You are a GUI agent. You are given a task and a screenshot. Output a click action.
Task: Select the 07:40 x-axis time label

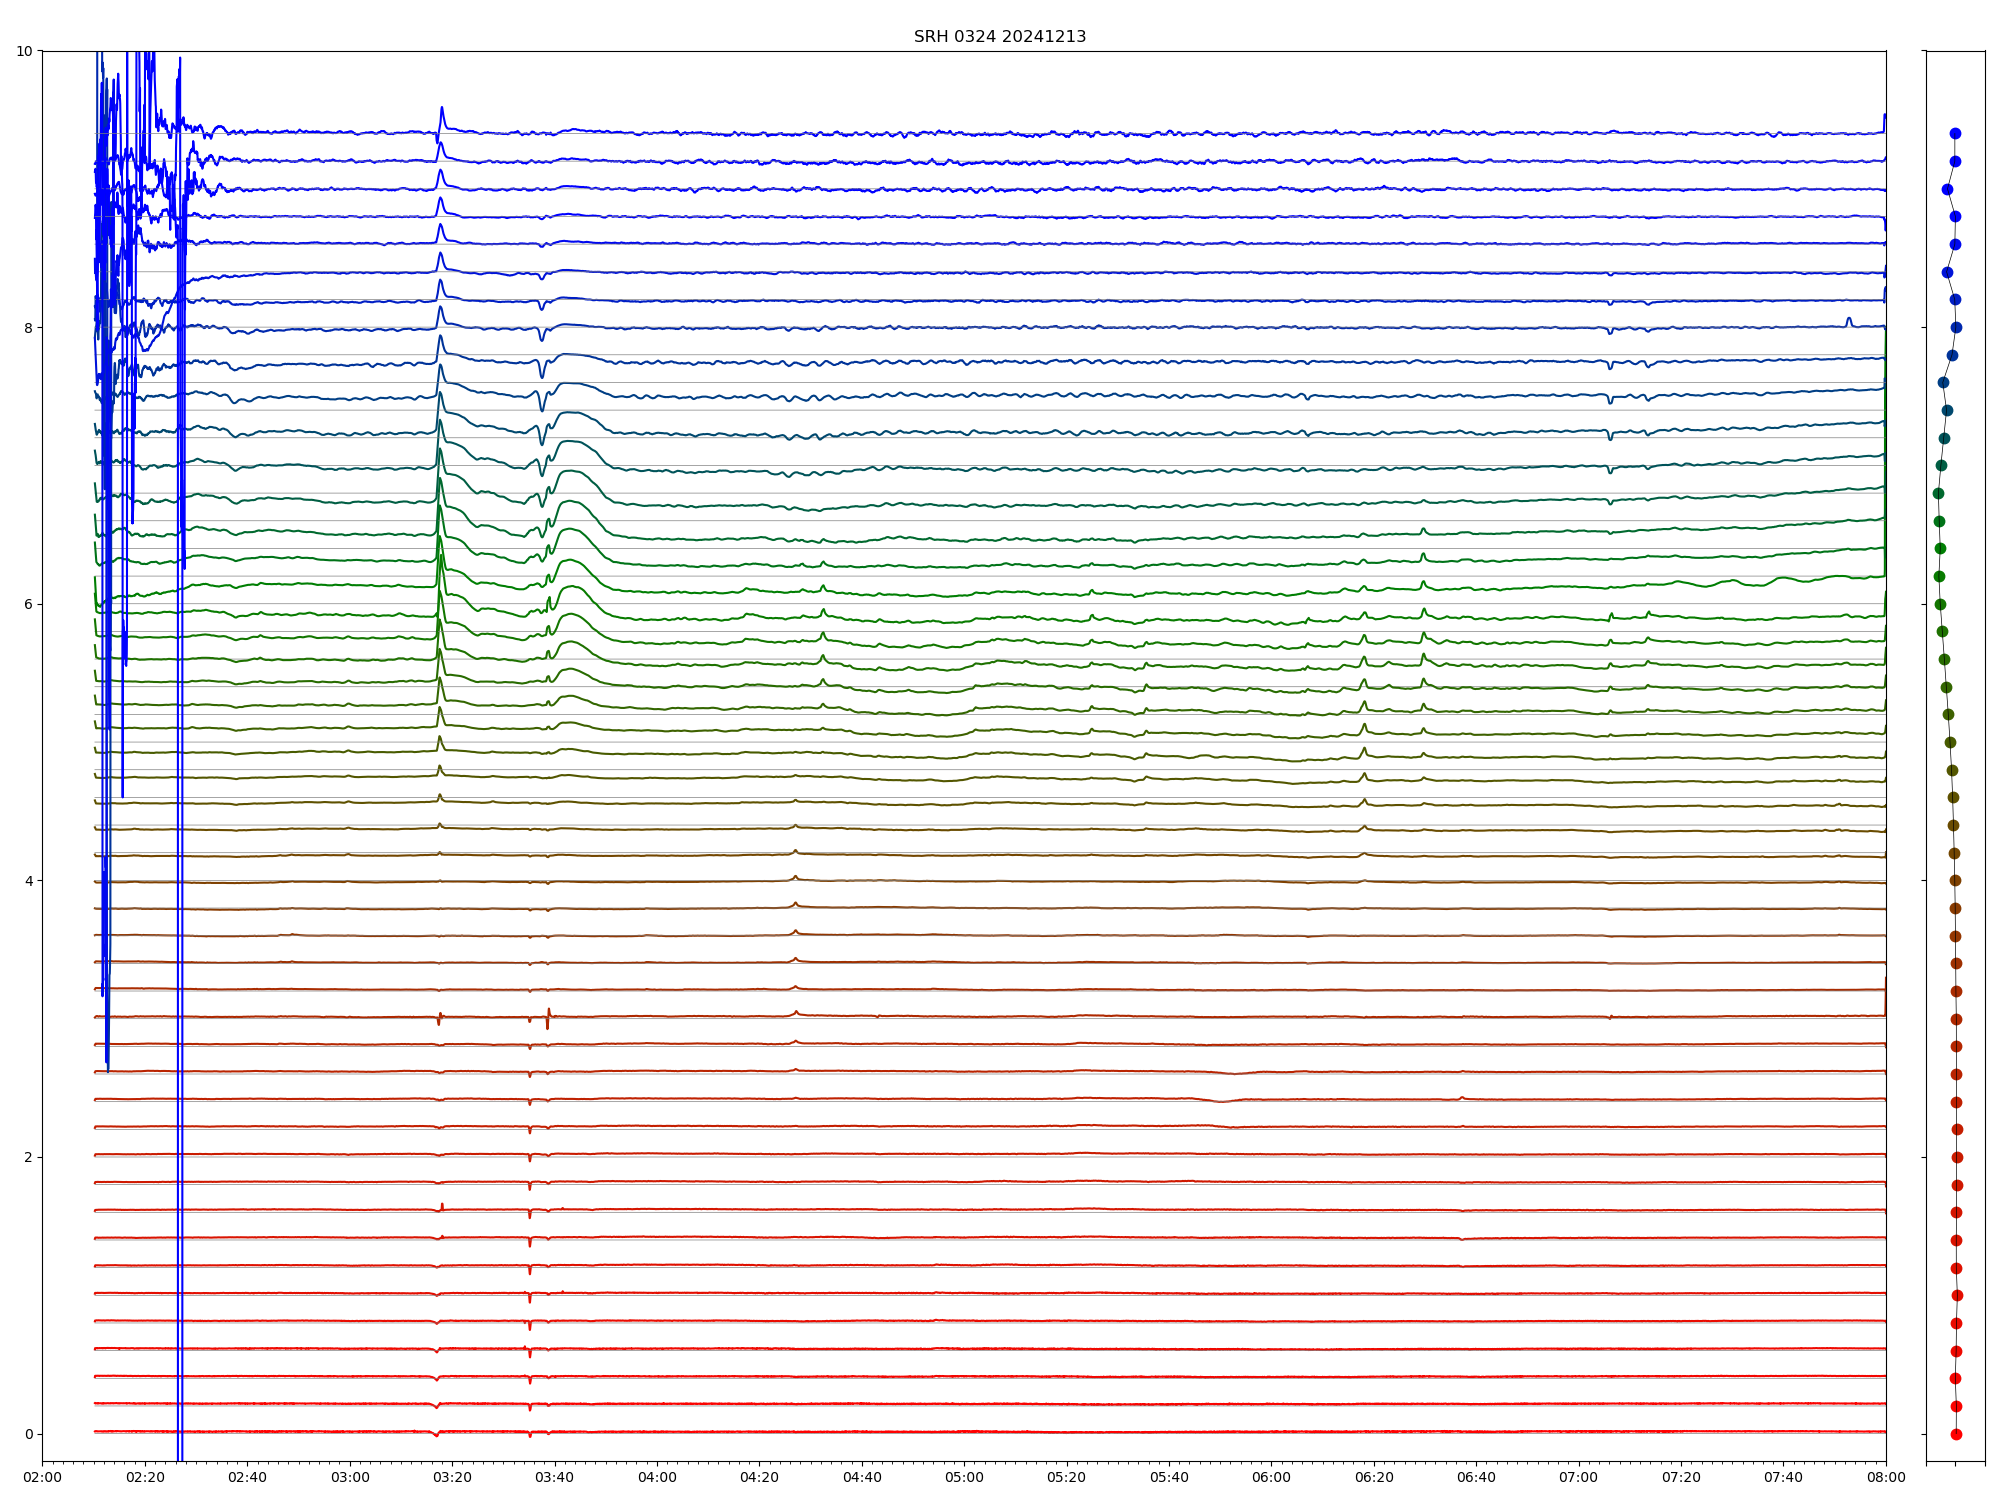1783,1477
